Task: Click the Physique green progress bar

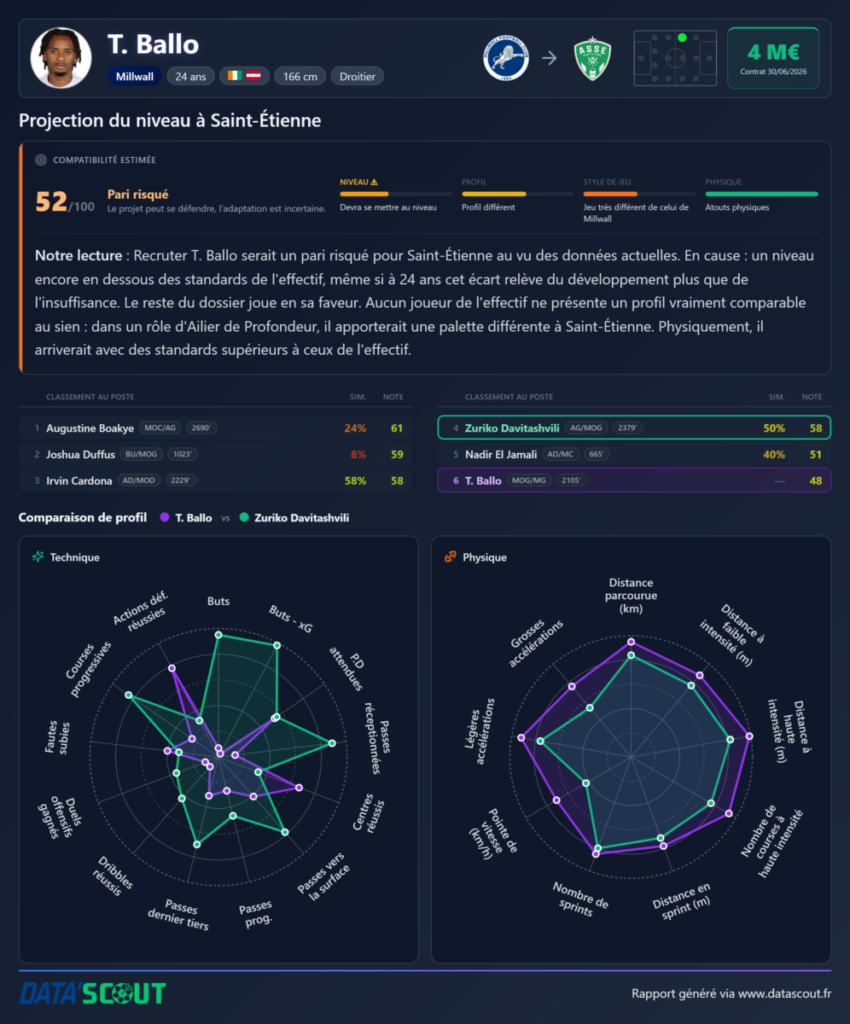Action: point(761,194)
